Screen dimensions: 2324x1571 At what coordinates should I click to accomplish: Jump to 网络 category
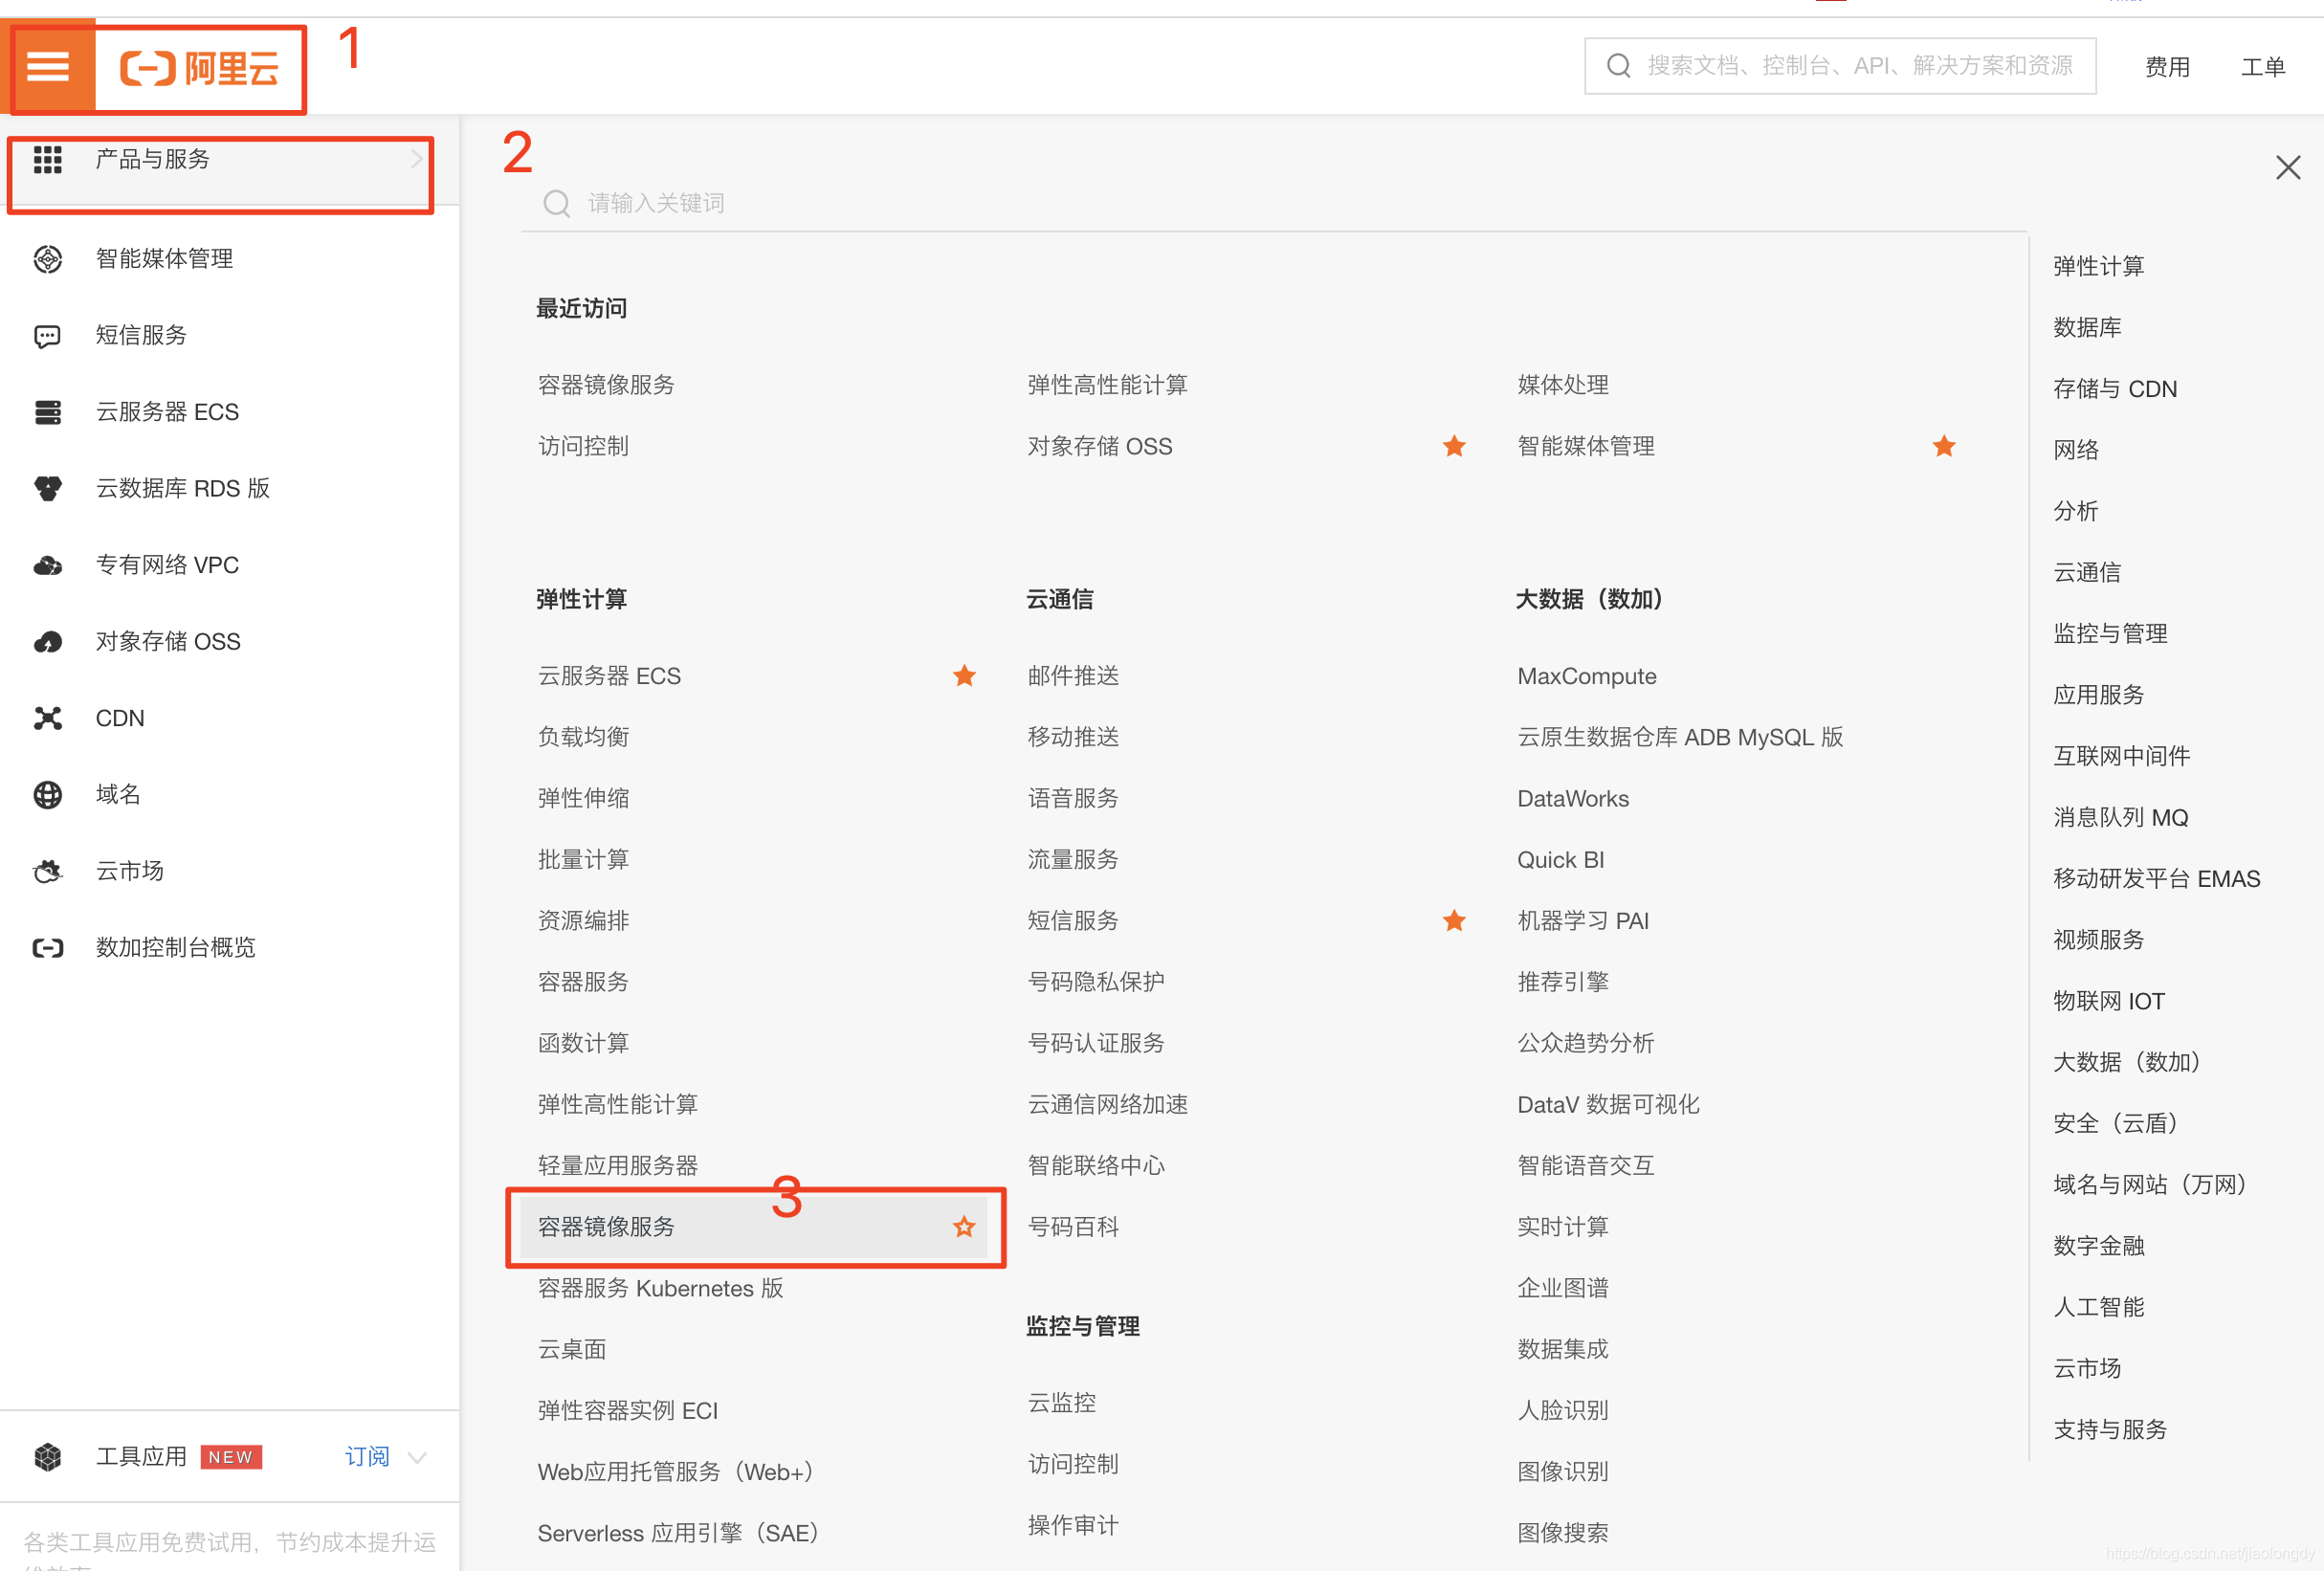(x=2076, y=450)
